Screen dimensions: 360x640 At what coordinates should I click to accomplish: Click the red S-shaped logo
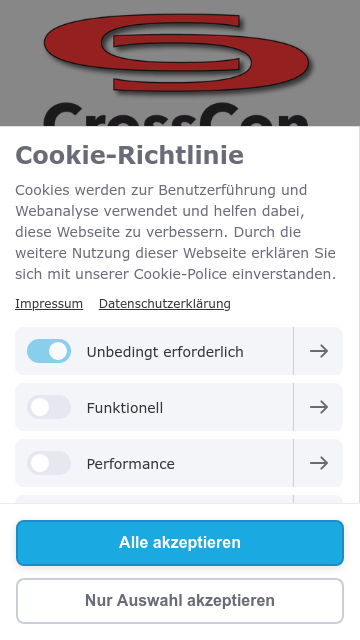[x=176, y=53]
